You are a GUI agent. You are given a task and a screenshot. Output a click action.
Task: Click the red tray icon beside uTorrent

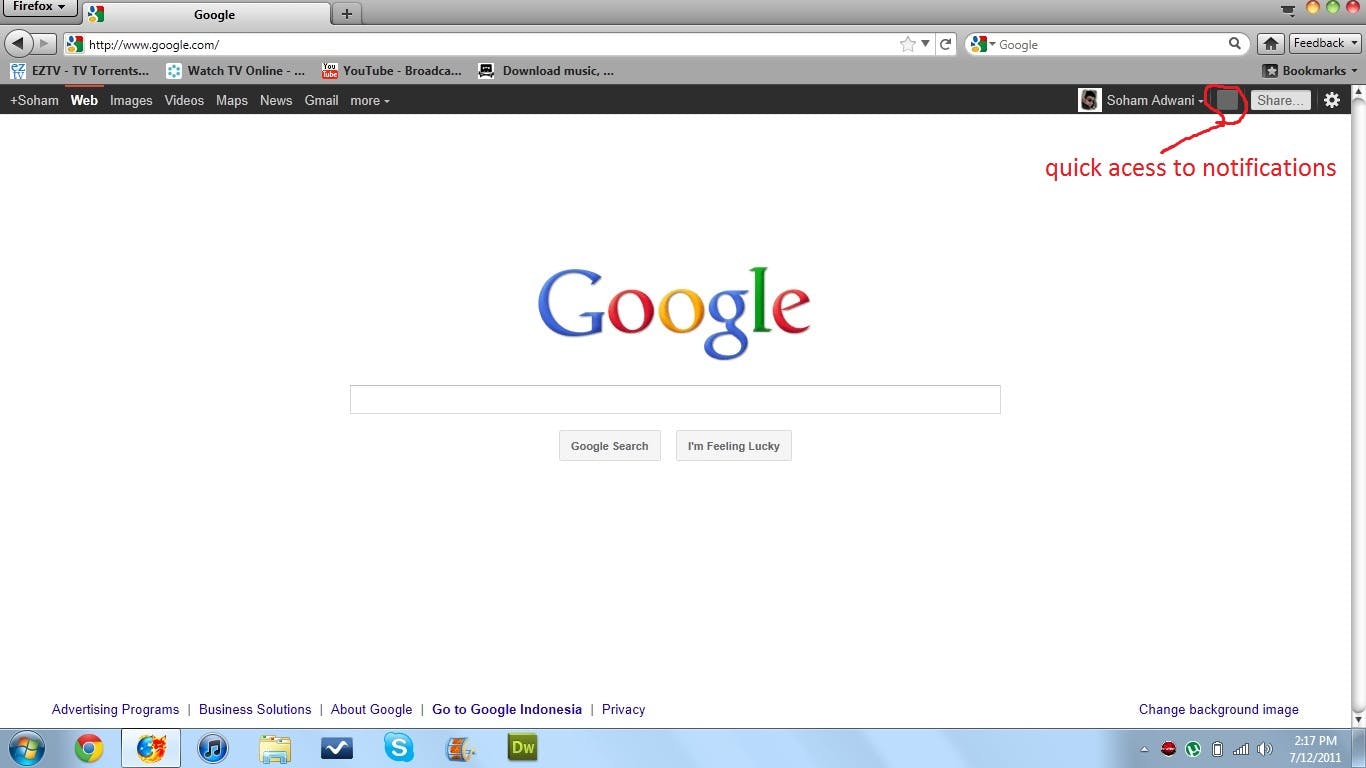(1168, 749)
